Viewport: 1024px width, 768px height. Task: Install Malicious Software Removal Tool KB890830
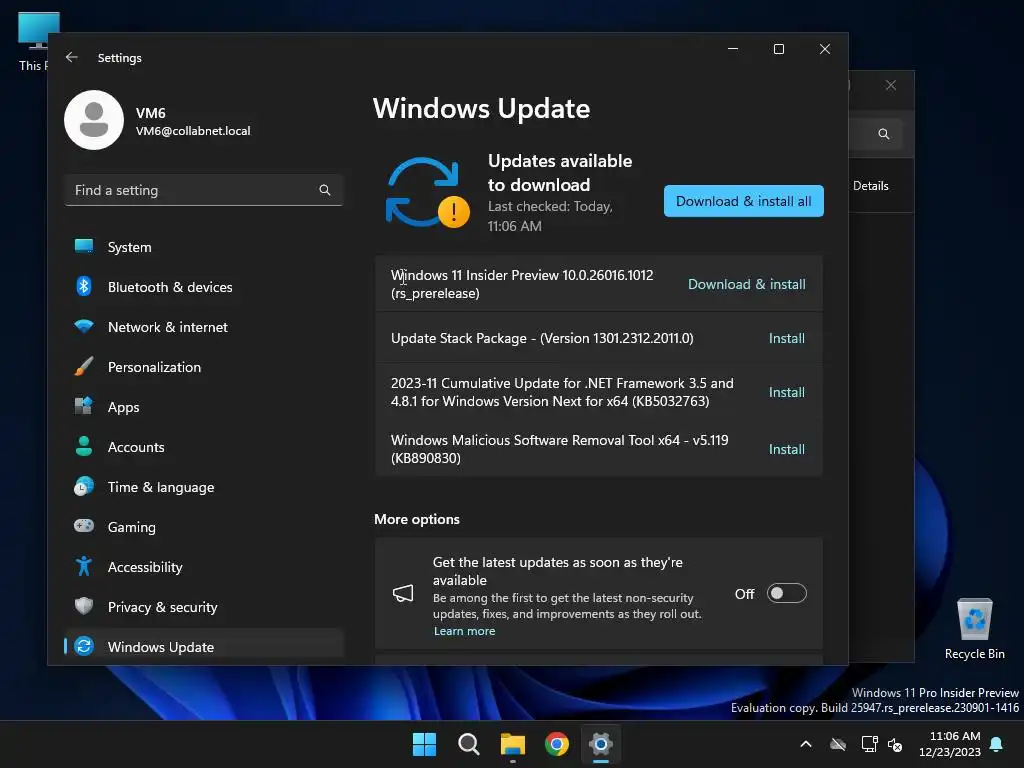click(786, 449)
